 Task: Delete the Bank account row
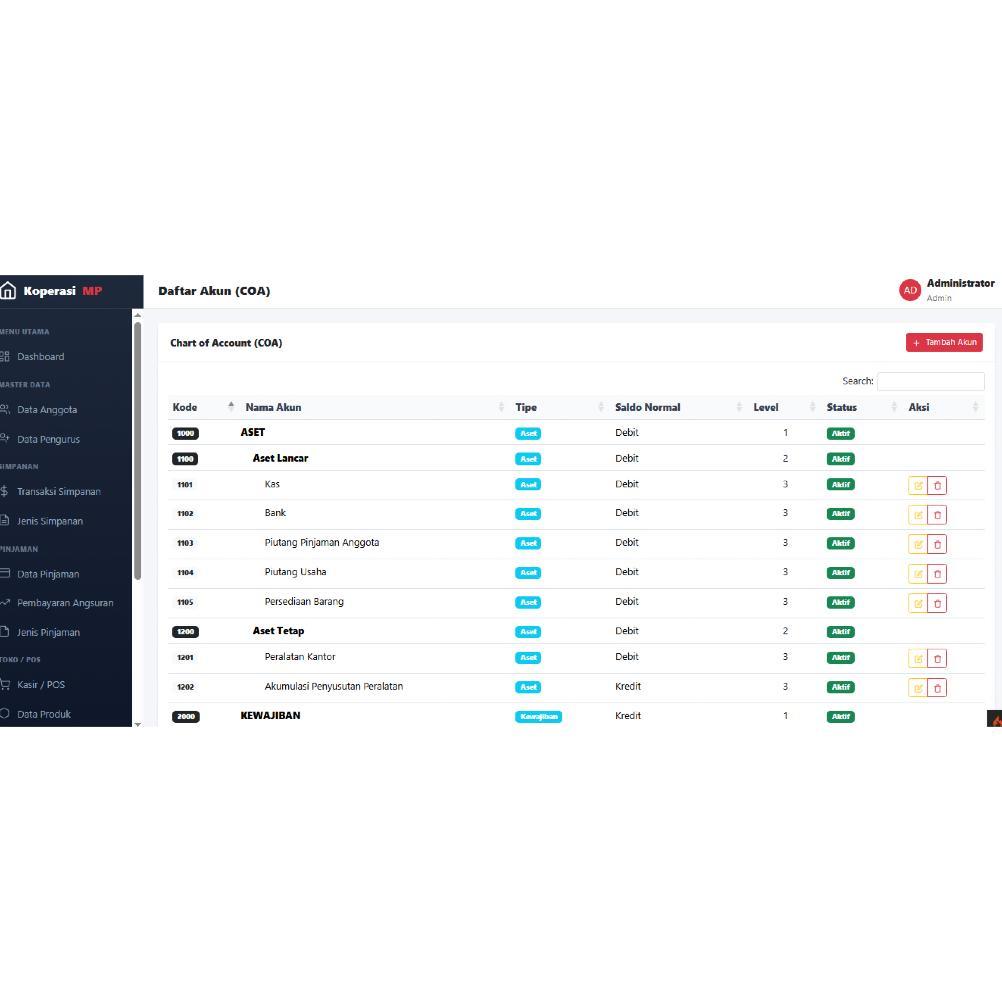(937, 515)
